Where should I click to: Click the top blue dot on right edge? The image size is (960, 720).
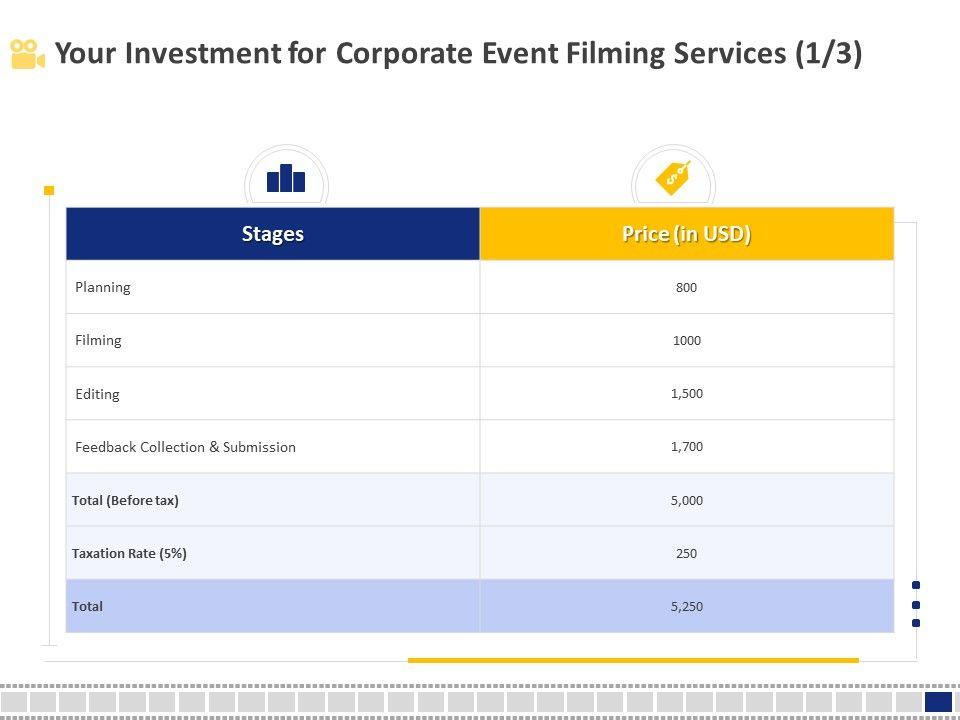coord(916,585)
